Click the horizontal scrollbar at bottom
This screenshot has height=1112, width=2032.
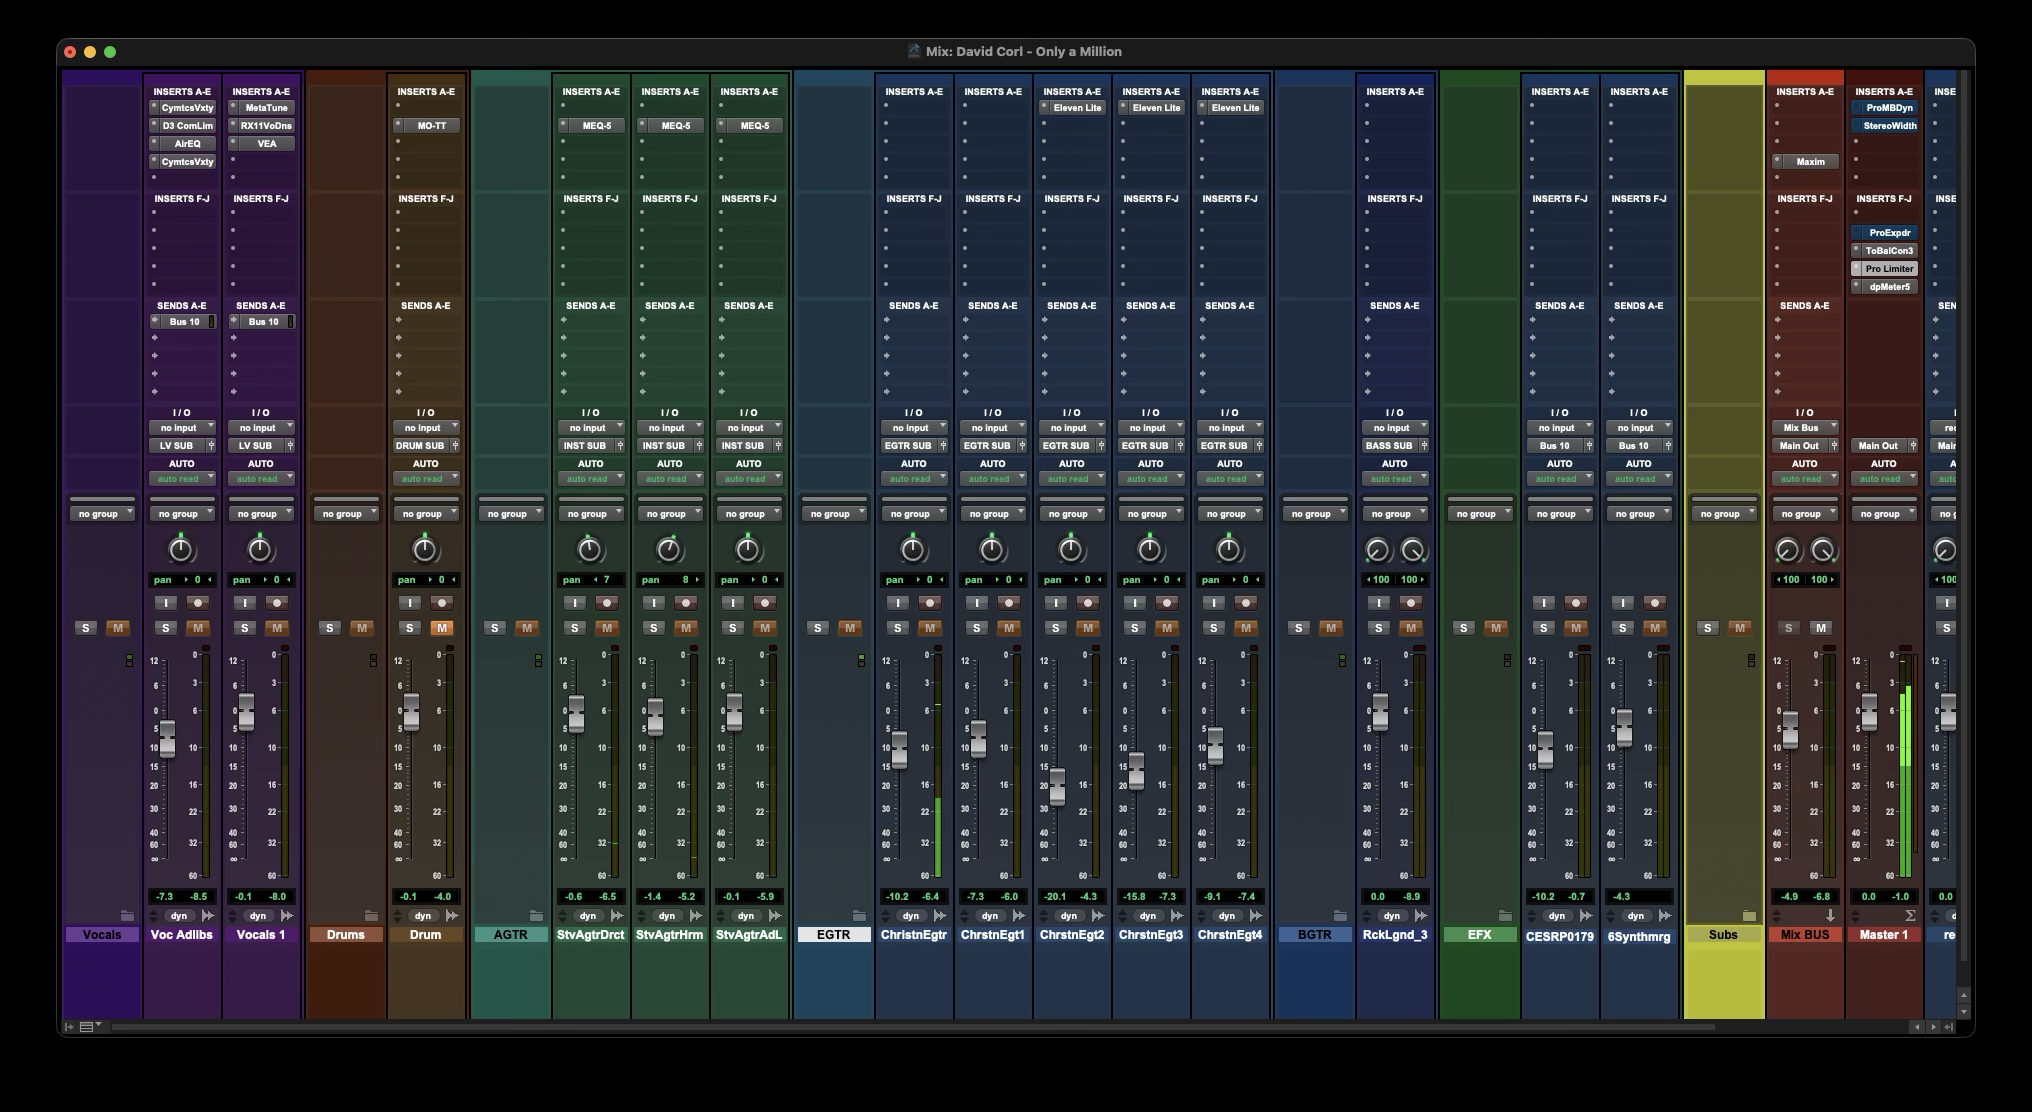pos(913,1027)
